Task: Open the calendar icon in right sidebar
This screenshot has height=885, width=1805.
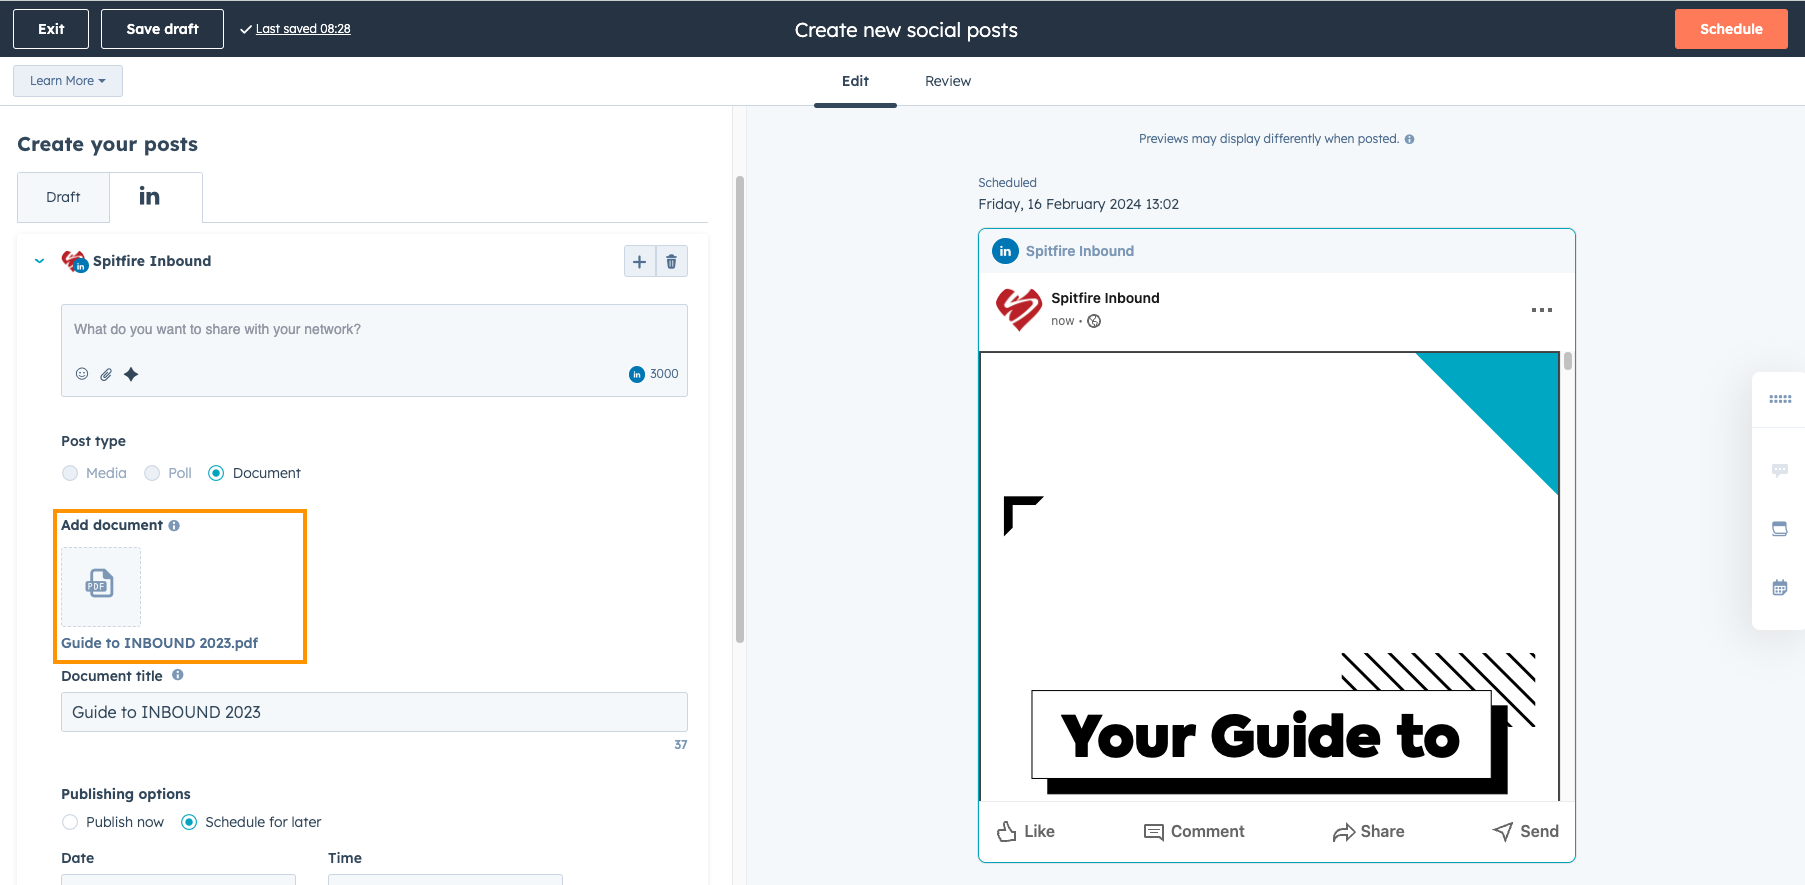Action: click(x=1780, y=588)
